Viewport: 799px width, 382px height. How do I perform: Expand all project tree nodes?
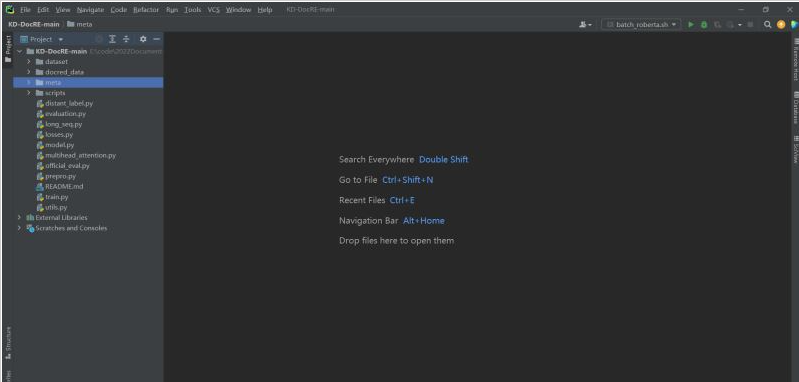[x=112, y=39]
